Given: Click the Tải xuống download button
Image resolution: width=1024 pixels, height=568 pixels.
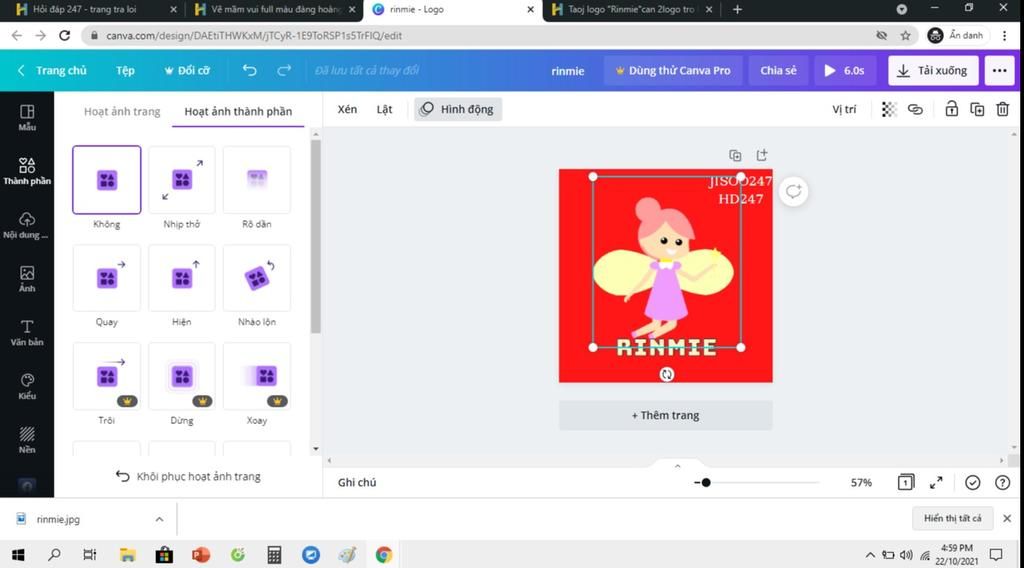Looking at the screenshot, I should tap(933, 70).
